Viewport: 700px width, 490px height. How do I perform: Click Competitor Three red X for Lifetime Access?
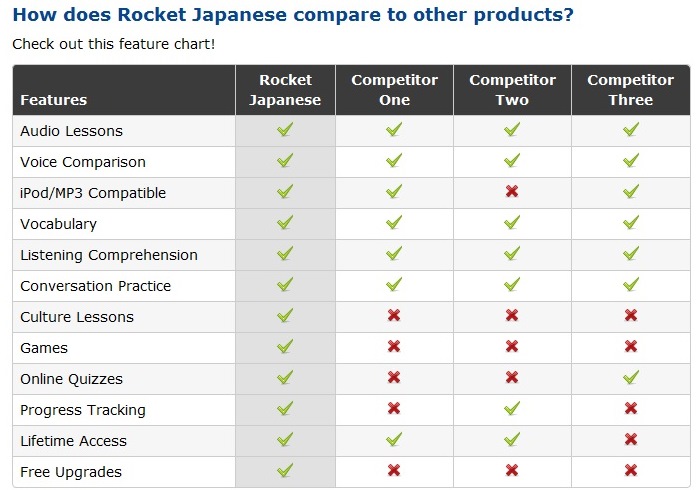tap(630, 440)
